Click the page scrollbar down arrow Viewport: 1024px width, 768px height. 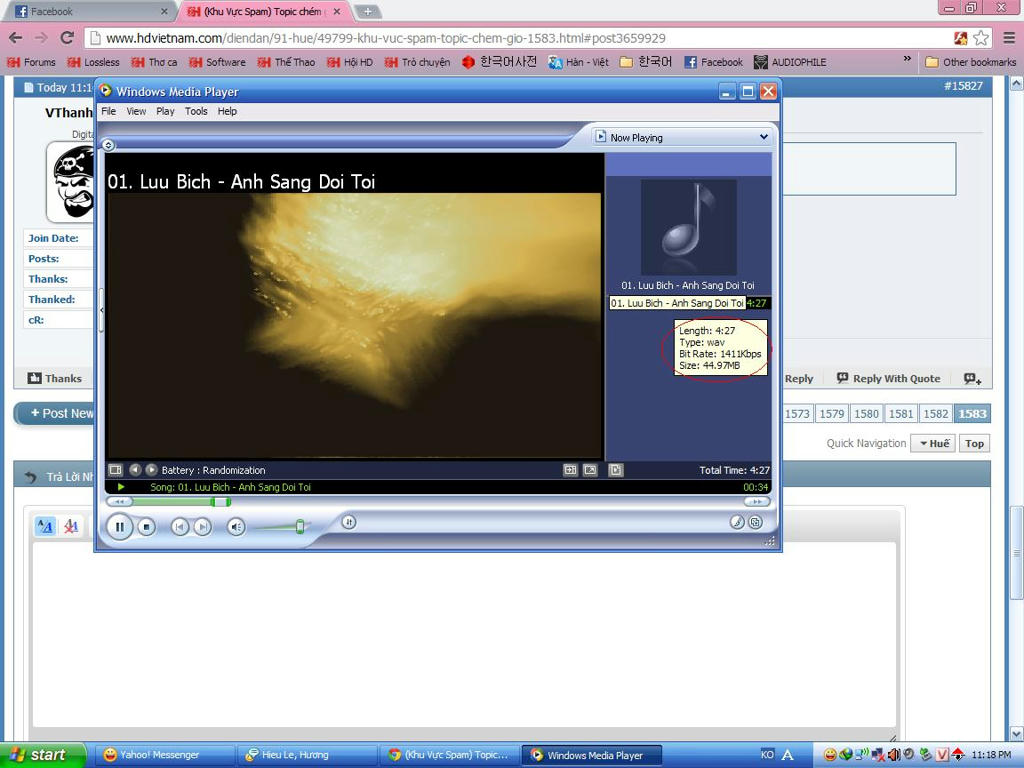coord(1017,733)
